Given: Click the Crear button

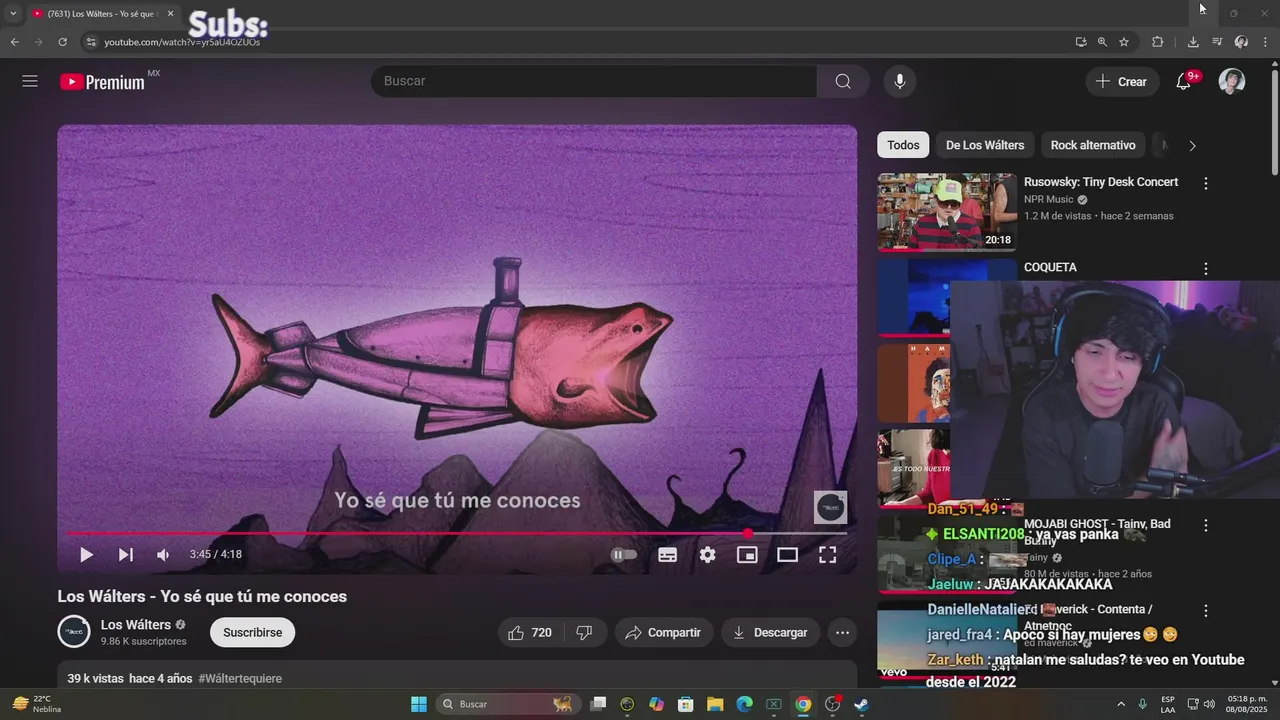Looking at the screenshot, I should click(1122, 82).
